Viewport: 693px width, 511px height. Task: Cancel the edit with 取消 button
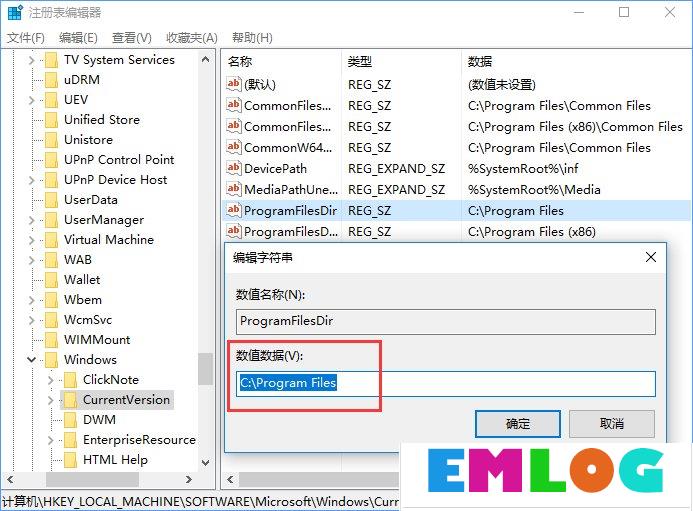click(x=612, y=424)
